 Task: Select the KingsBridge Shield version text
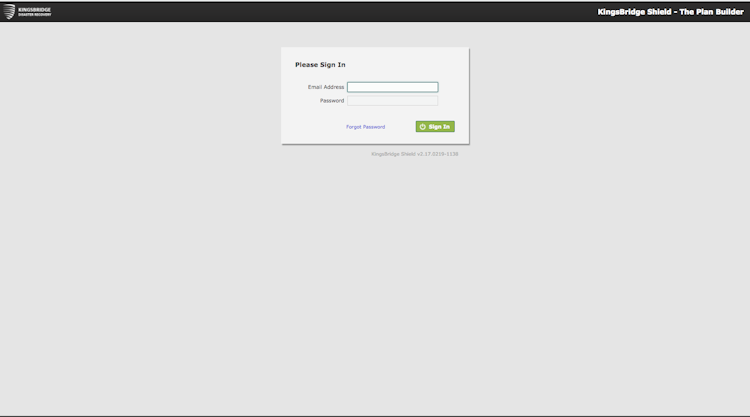(x=415, y=154)
